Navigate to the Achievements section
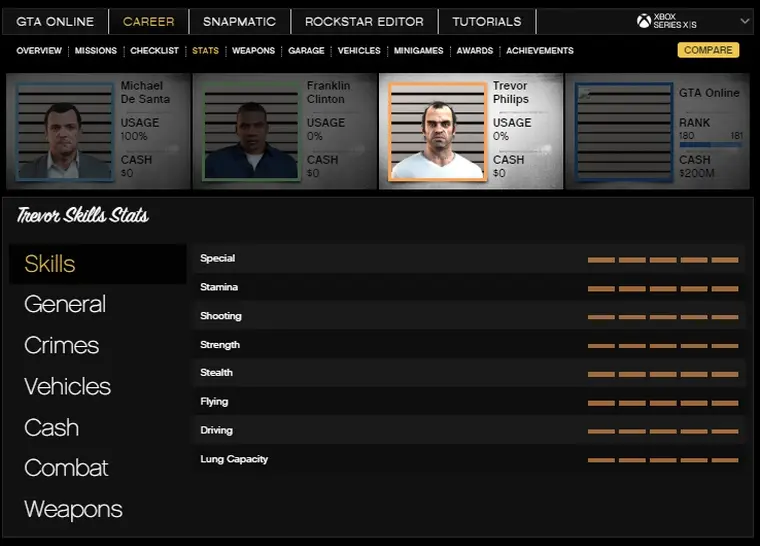The image size is (760, 546). point(540,51)
